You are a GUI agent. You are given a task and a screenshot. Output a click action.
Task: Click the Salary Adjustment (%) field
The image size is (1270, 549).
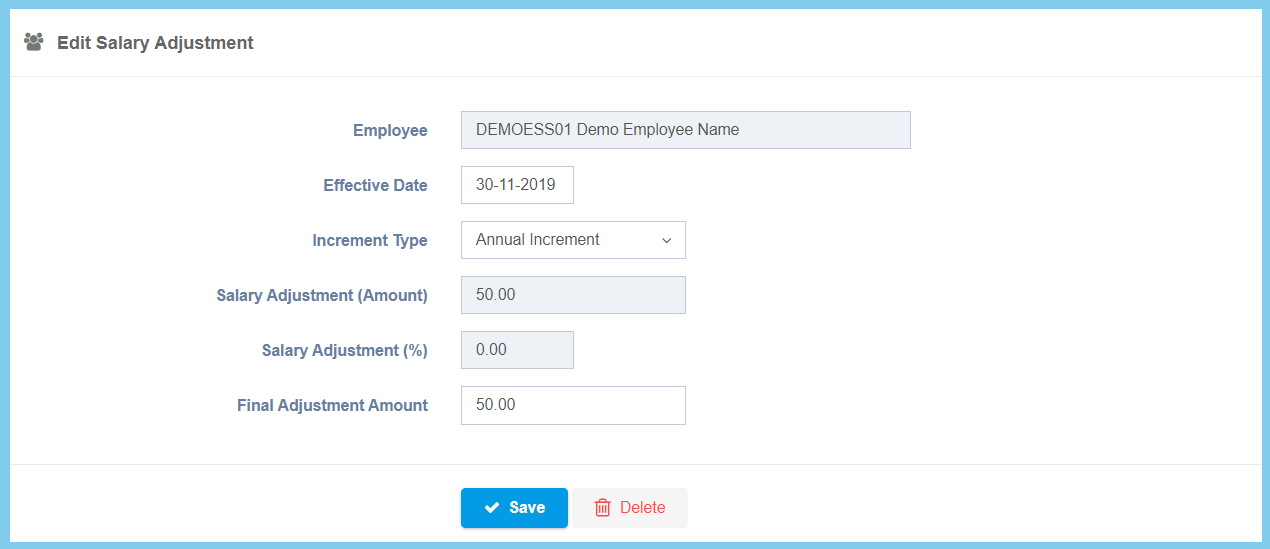[x=517, y=350]
